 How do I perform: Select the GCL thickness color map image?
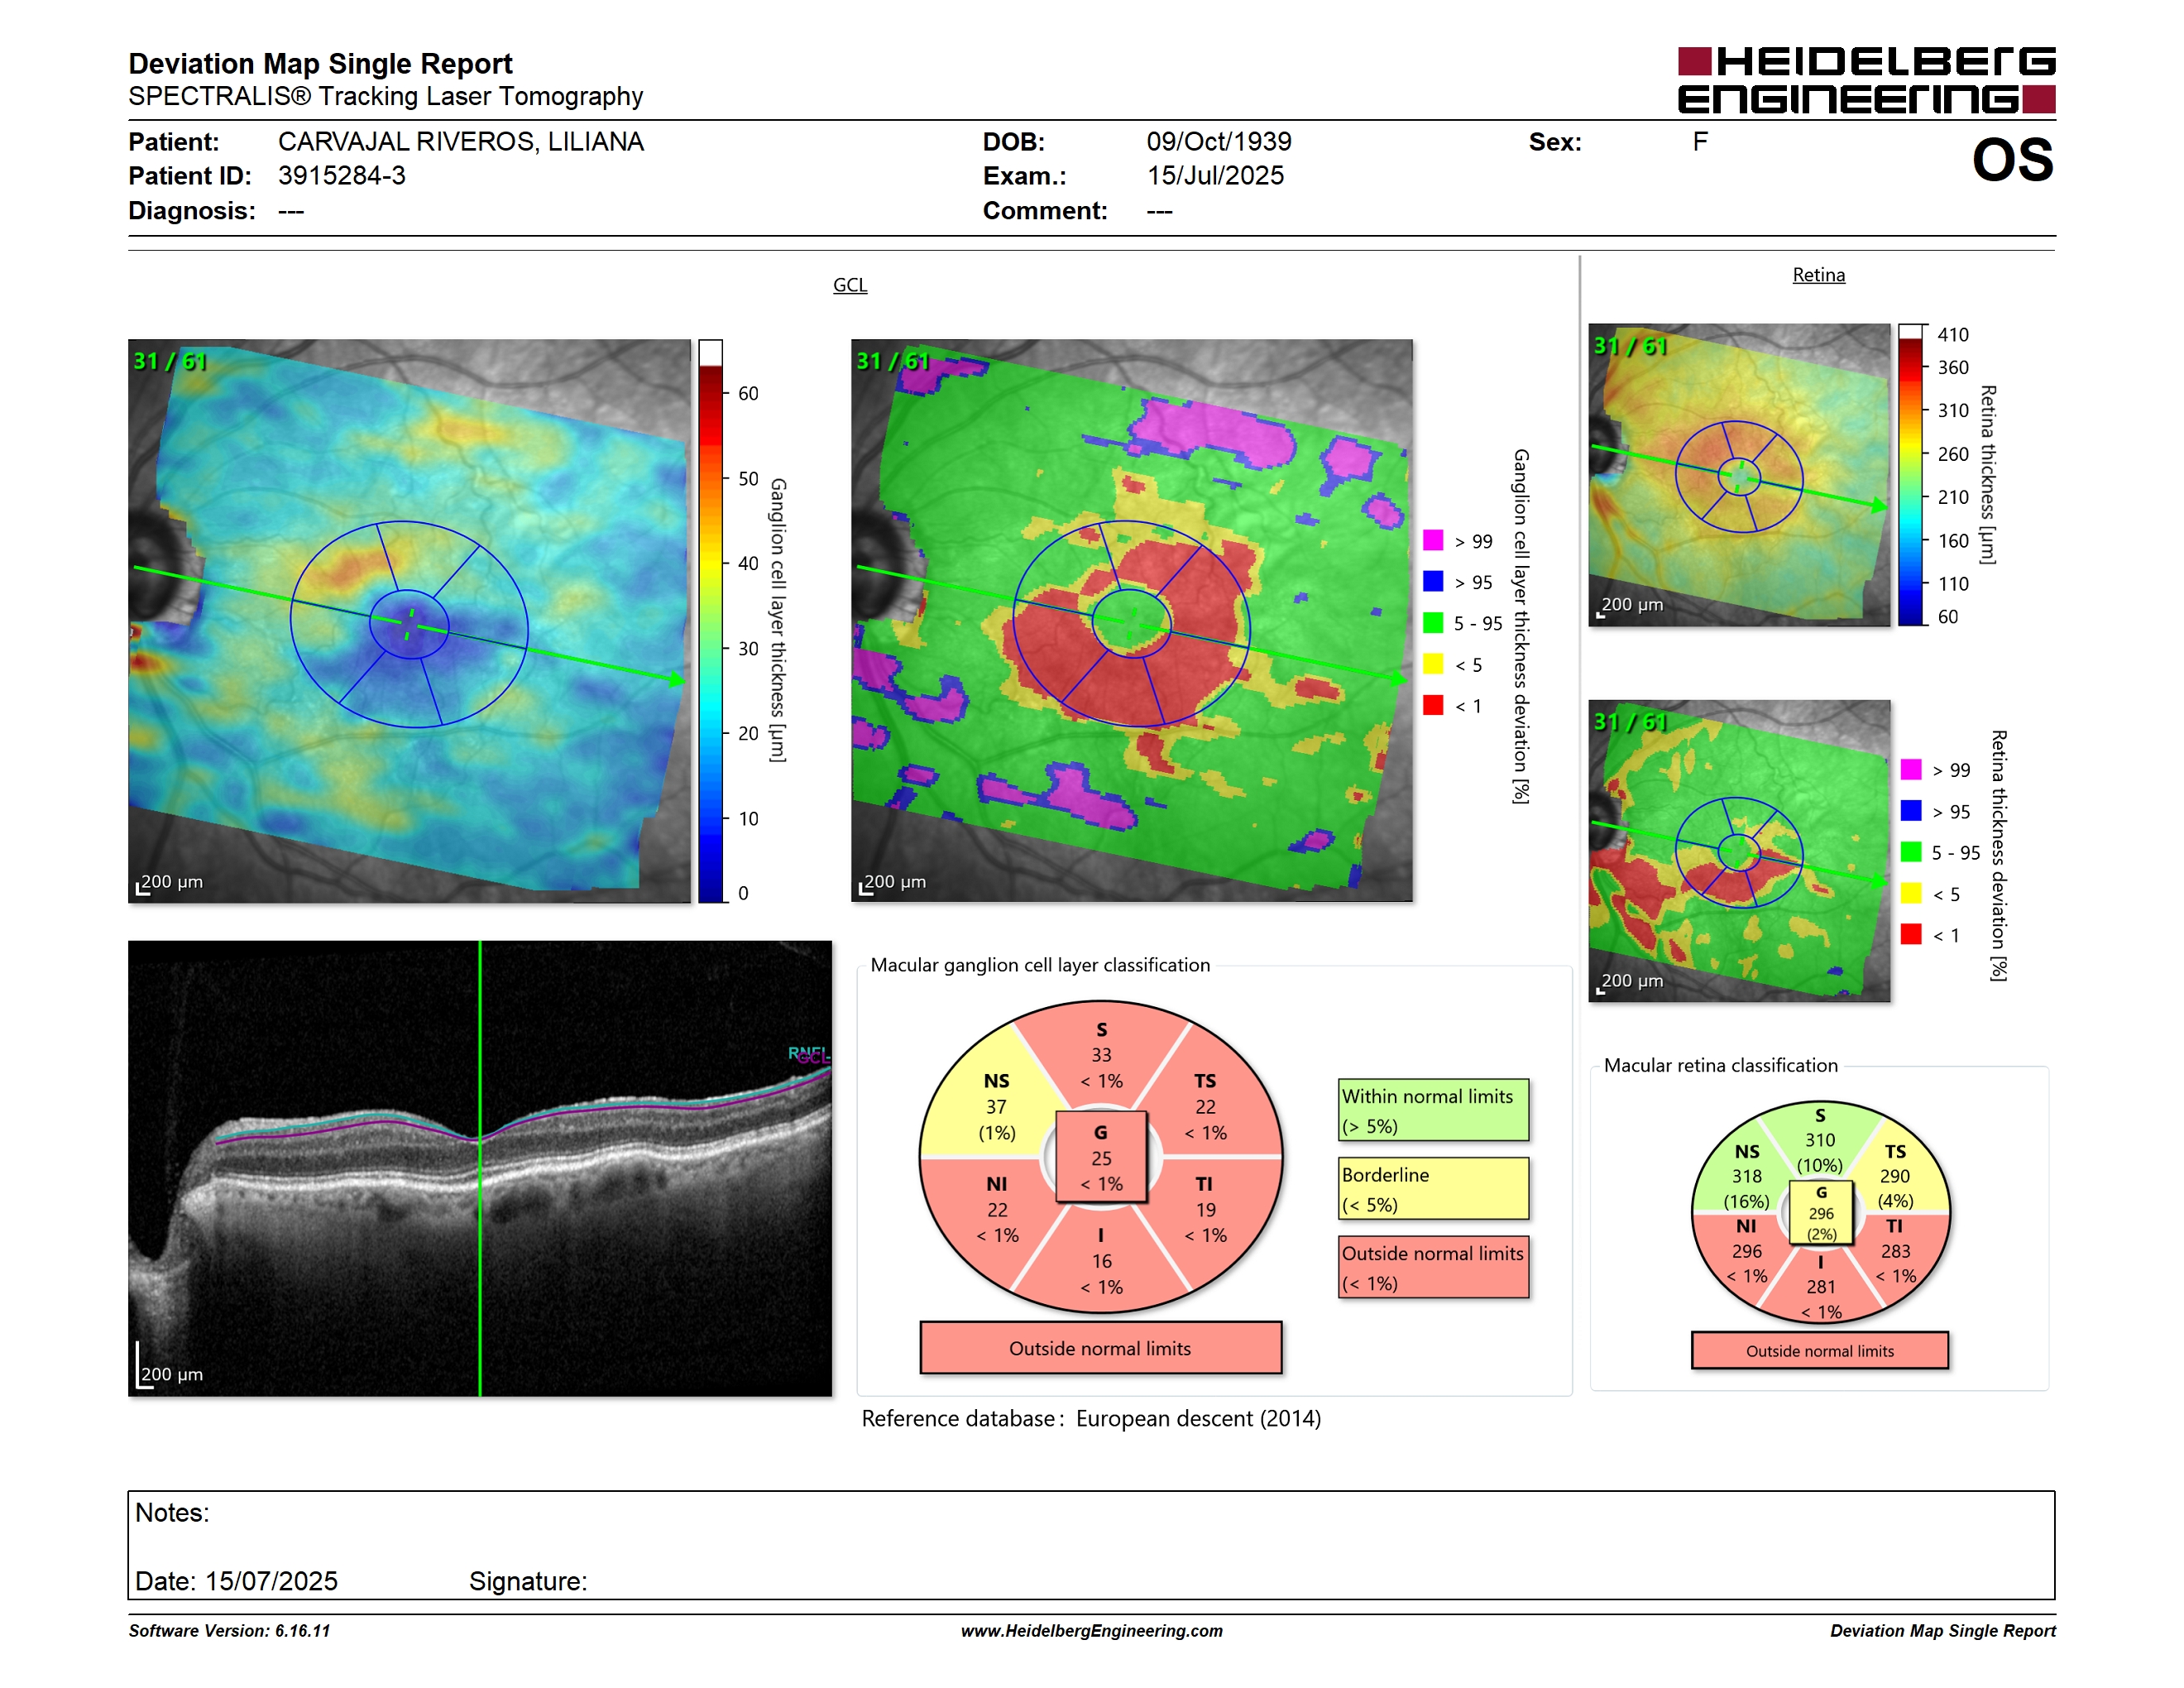409,621
